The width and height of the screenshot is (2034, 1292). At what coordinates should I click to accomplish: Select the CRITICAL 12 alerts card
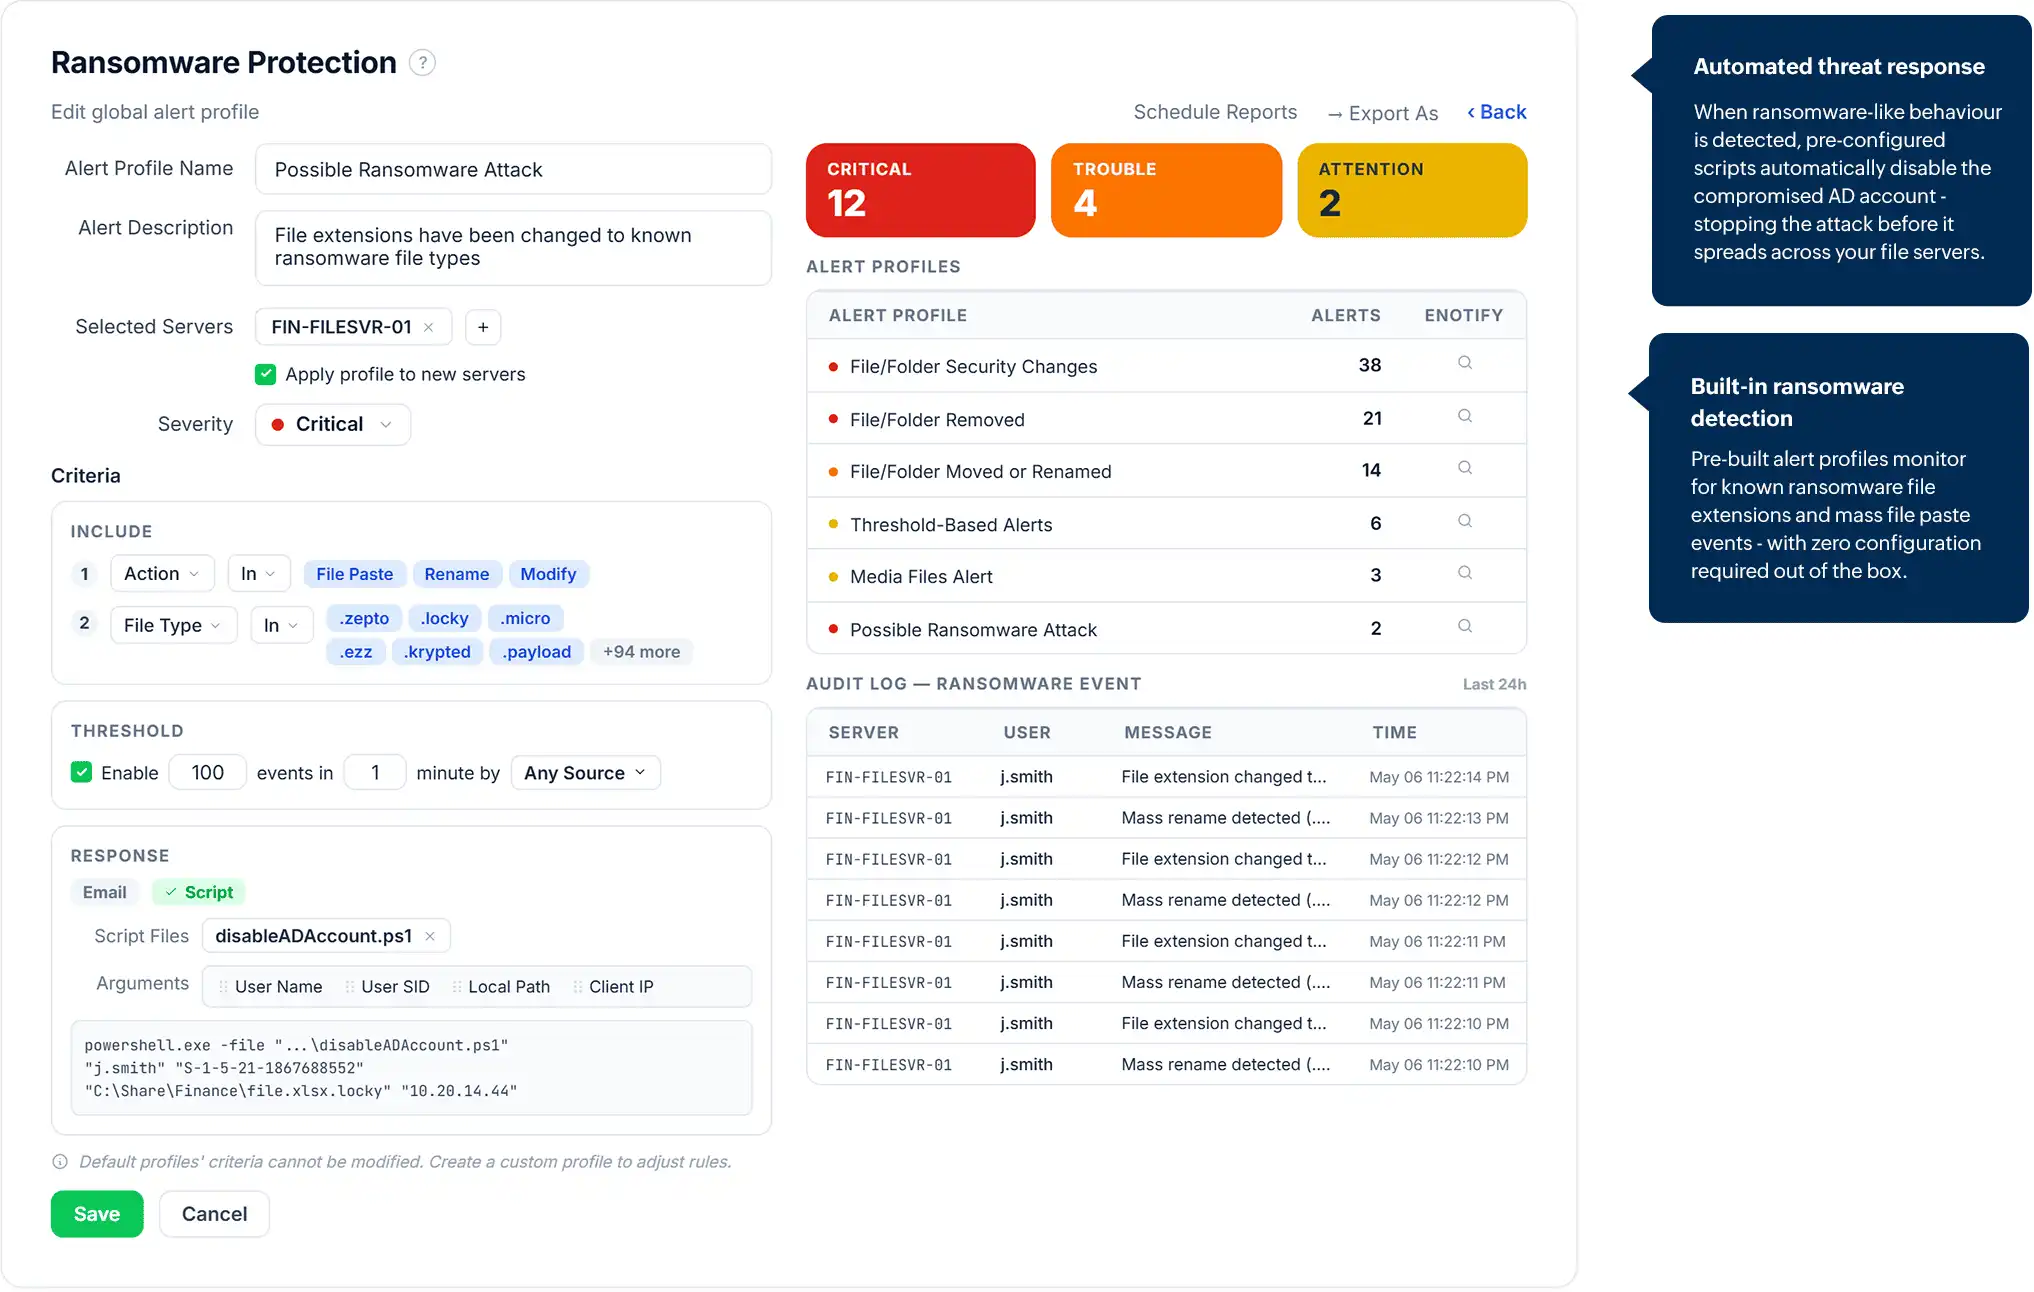920,190
